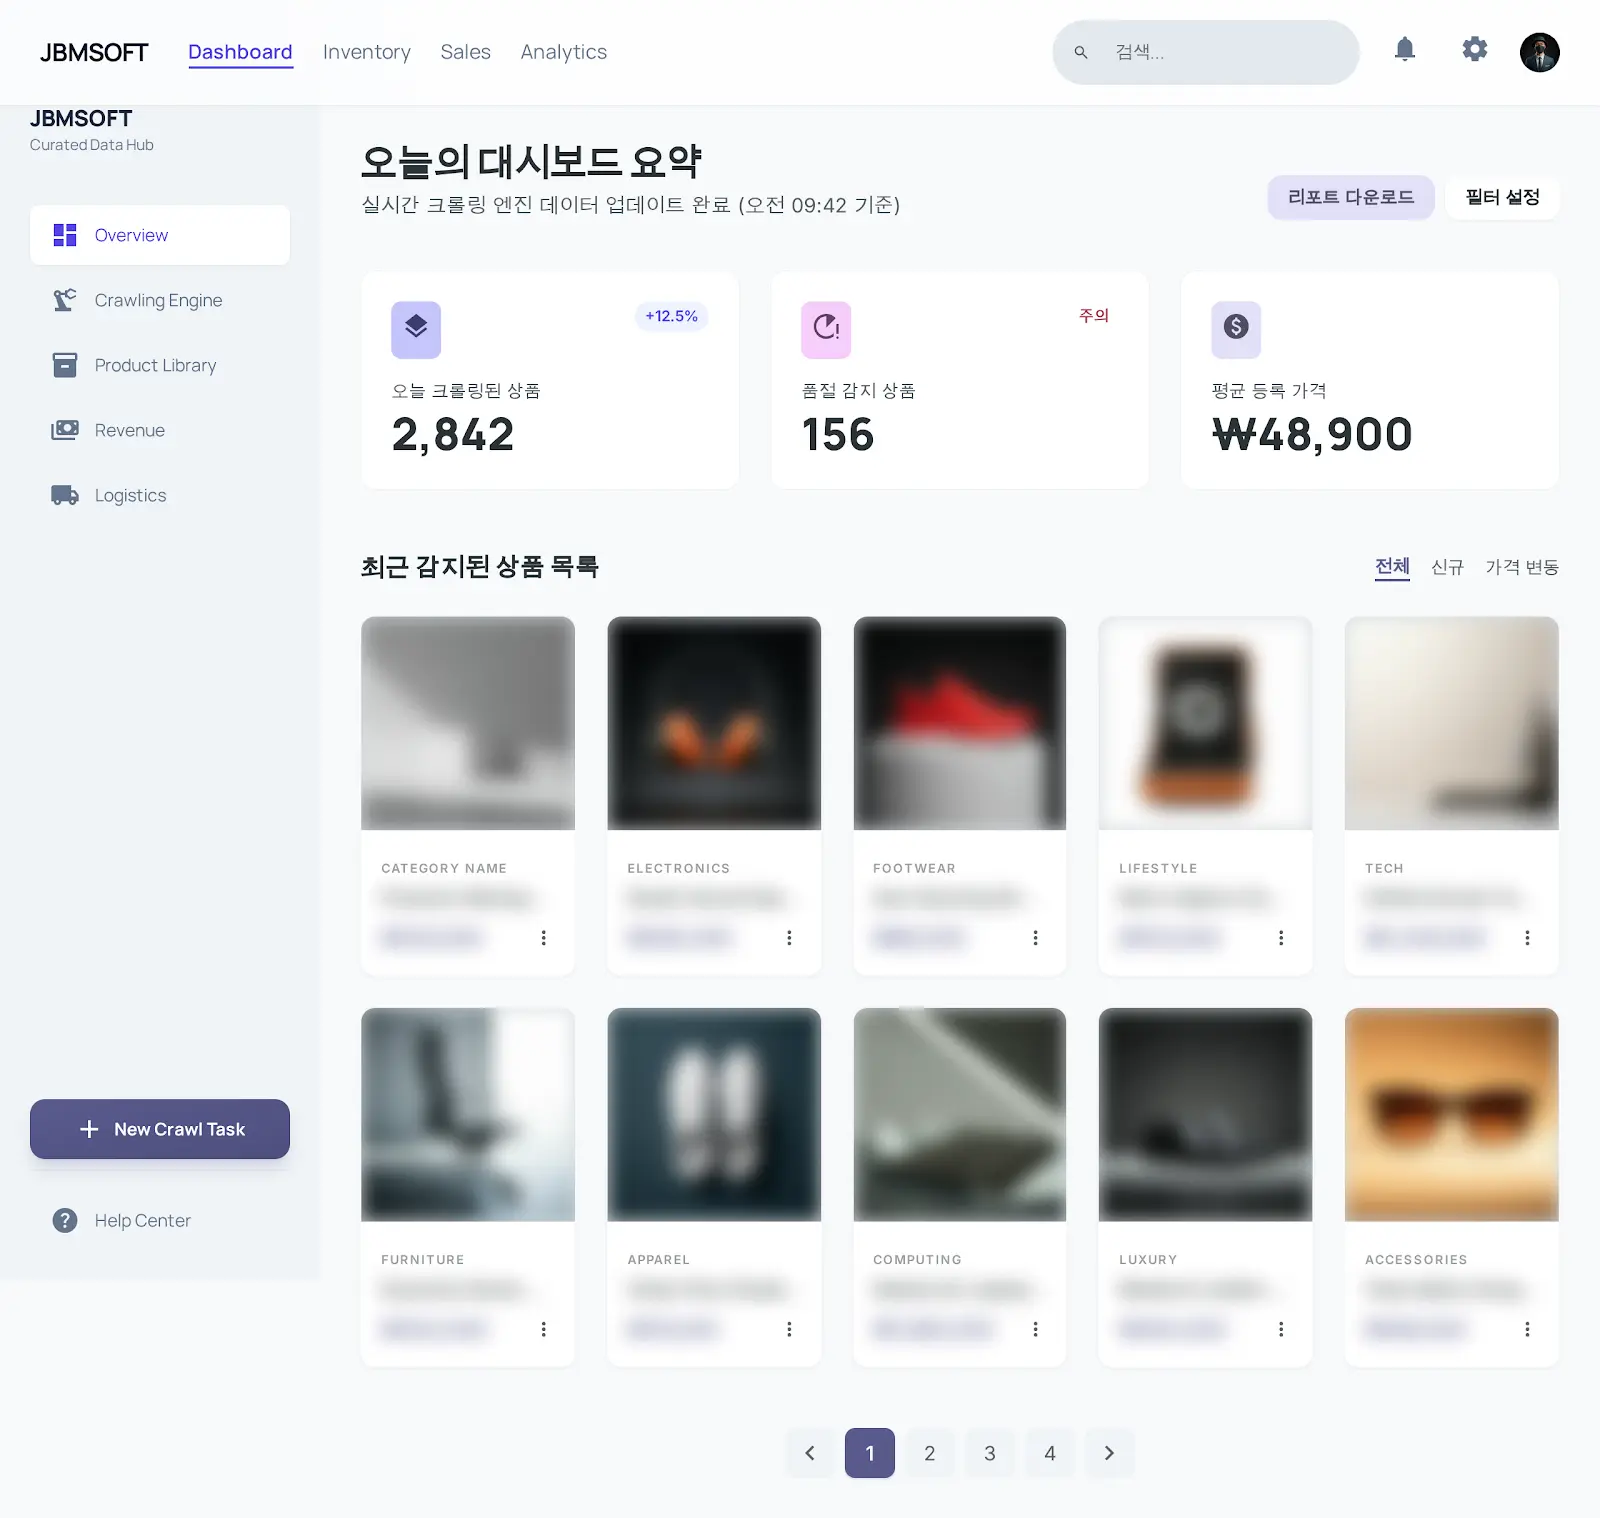Open settings gear in top bar

coord(1475,49)
